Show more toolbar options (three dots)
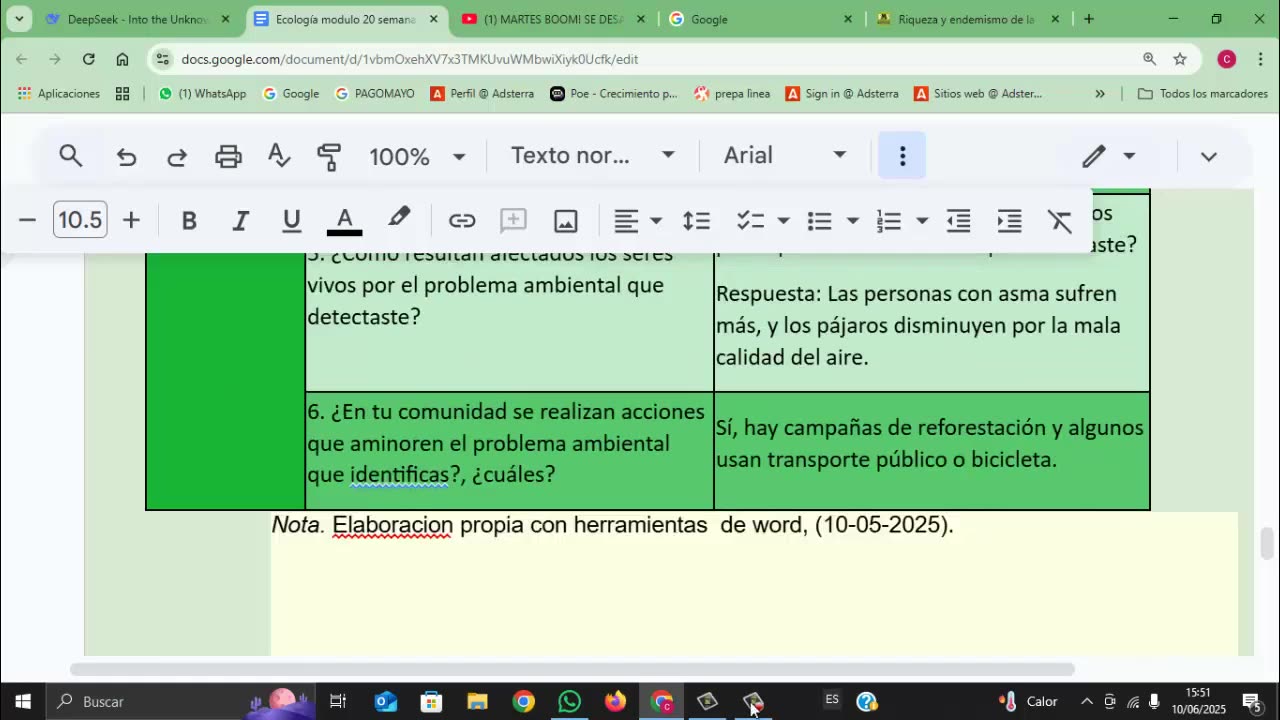The image size is (1280, 720). pos(902,156)
